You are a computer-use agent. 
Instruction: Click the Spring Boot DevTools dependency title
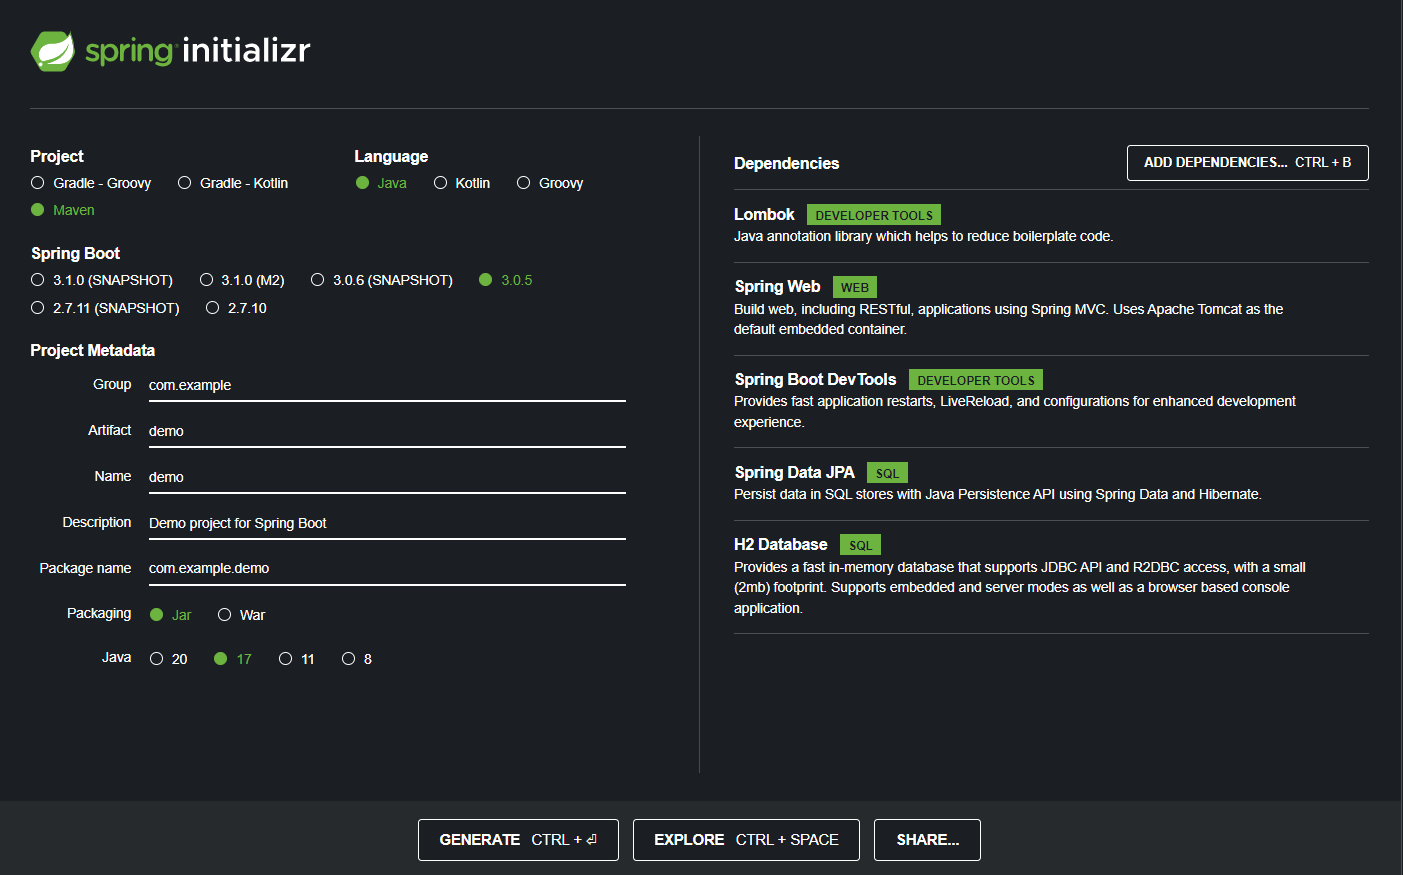tap(815, 380)
